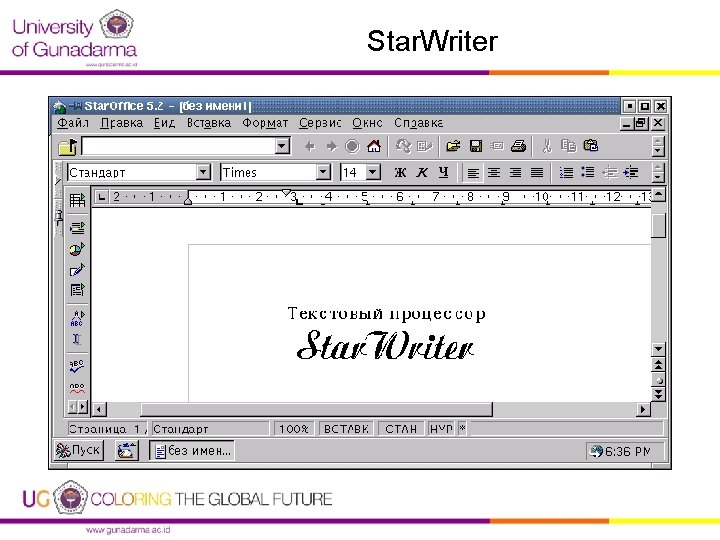The height and width of the screenshot is (540, 720).
Task: Open Draw functions tool in side toolbar
Action: [x=77, y=270]
